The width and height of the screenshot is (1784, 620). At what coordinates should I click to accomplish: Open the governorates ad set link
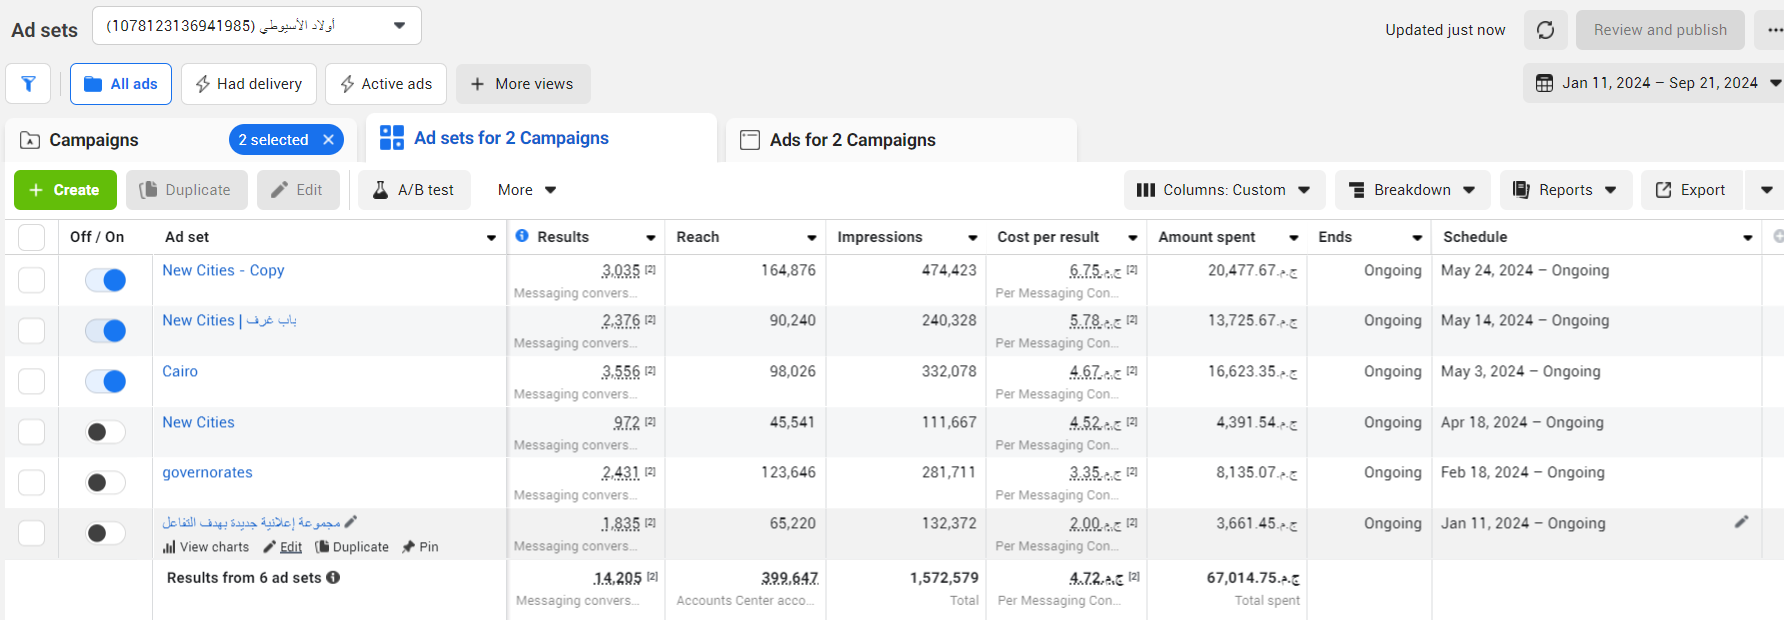click(x=207, y=472)
